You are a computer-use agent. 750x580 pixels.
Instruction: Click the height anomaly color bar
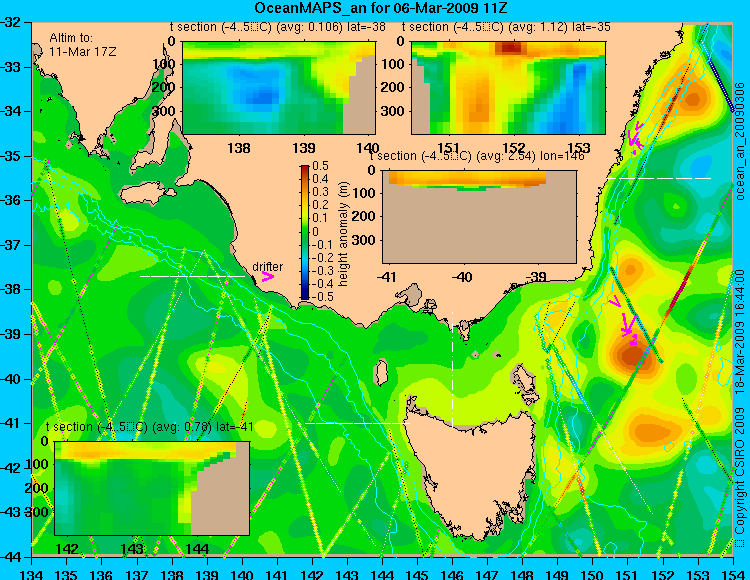tap(305, 232)
